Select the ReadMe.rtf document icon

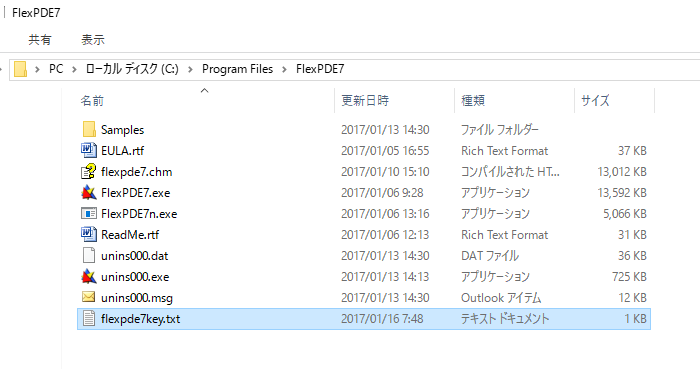[89, 234]
